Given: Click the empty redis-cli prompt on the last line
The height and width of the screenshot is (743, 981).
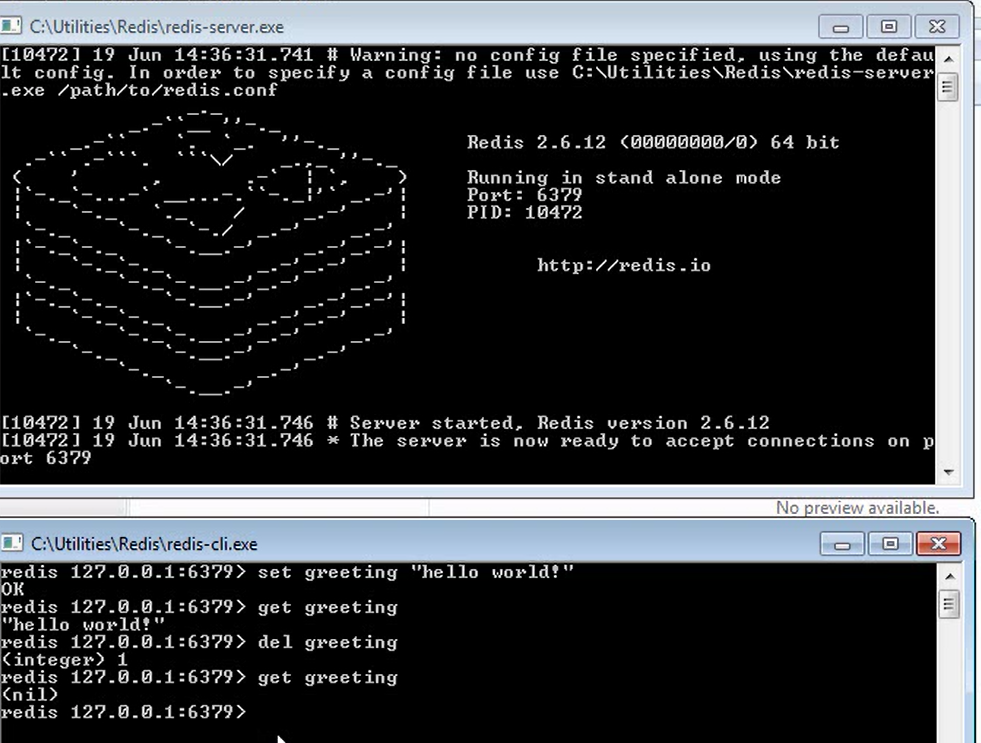Looking at the screenshot, I should click(124, 712).
